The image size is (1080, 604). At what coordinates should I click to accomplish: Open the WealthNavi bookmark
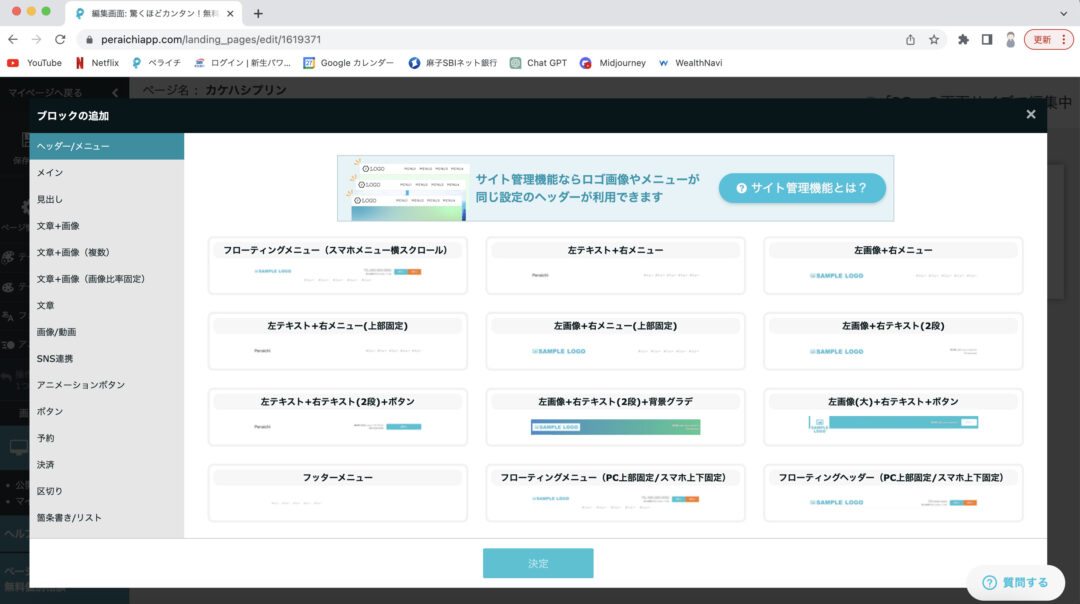(691, 63)
